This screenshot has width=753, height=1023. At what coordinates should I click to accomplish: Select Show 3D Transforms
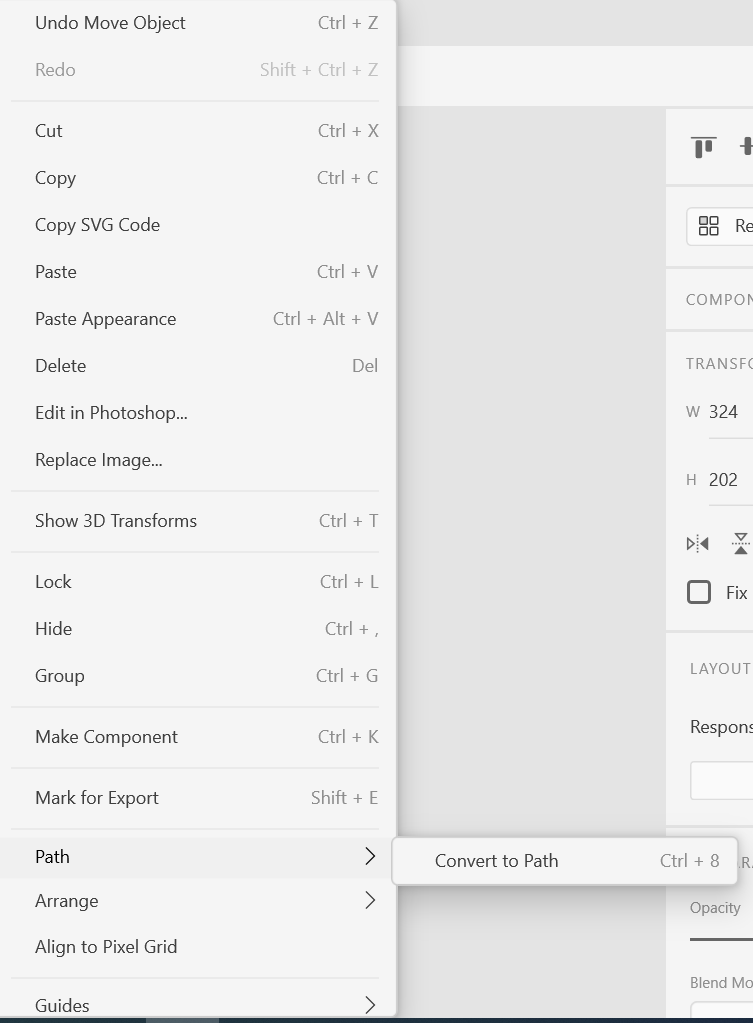(x=117, y=520)
